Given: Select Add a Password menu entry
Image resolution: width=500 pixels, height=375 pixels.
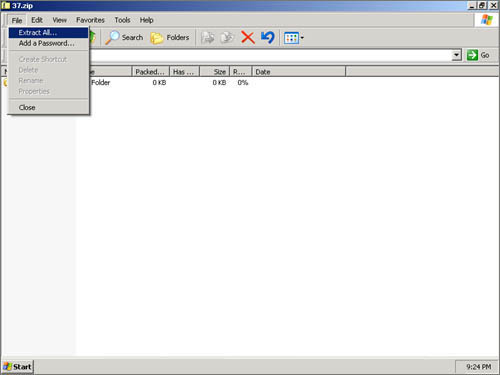Looking at the screenshot, I should (48, 43).
